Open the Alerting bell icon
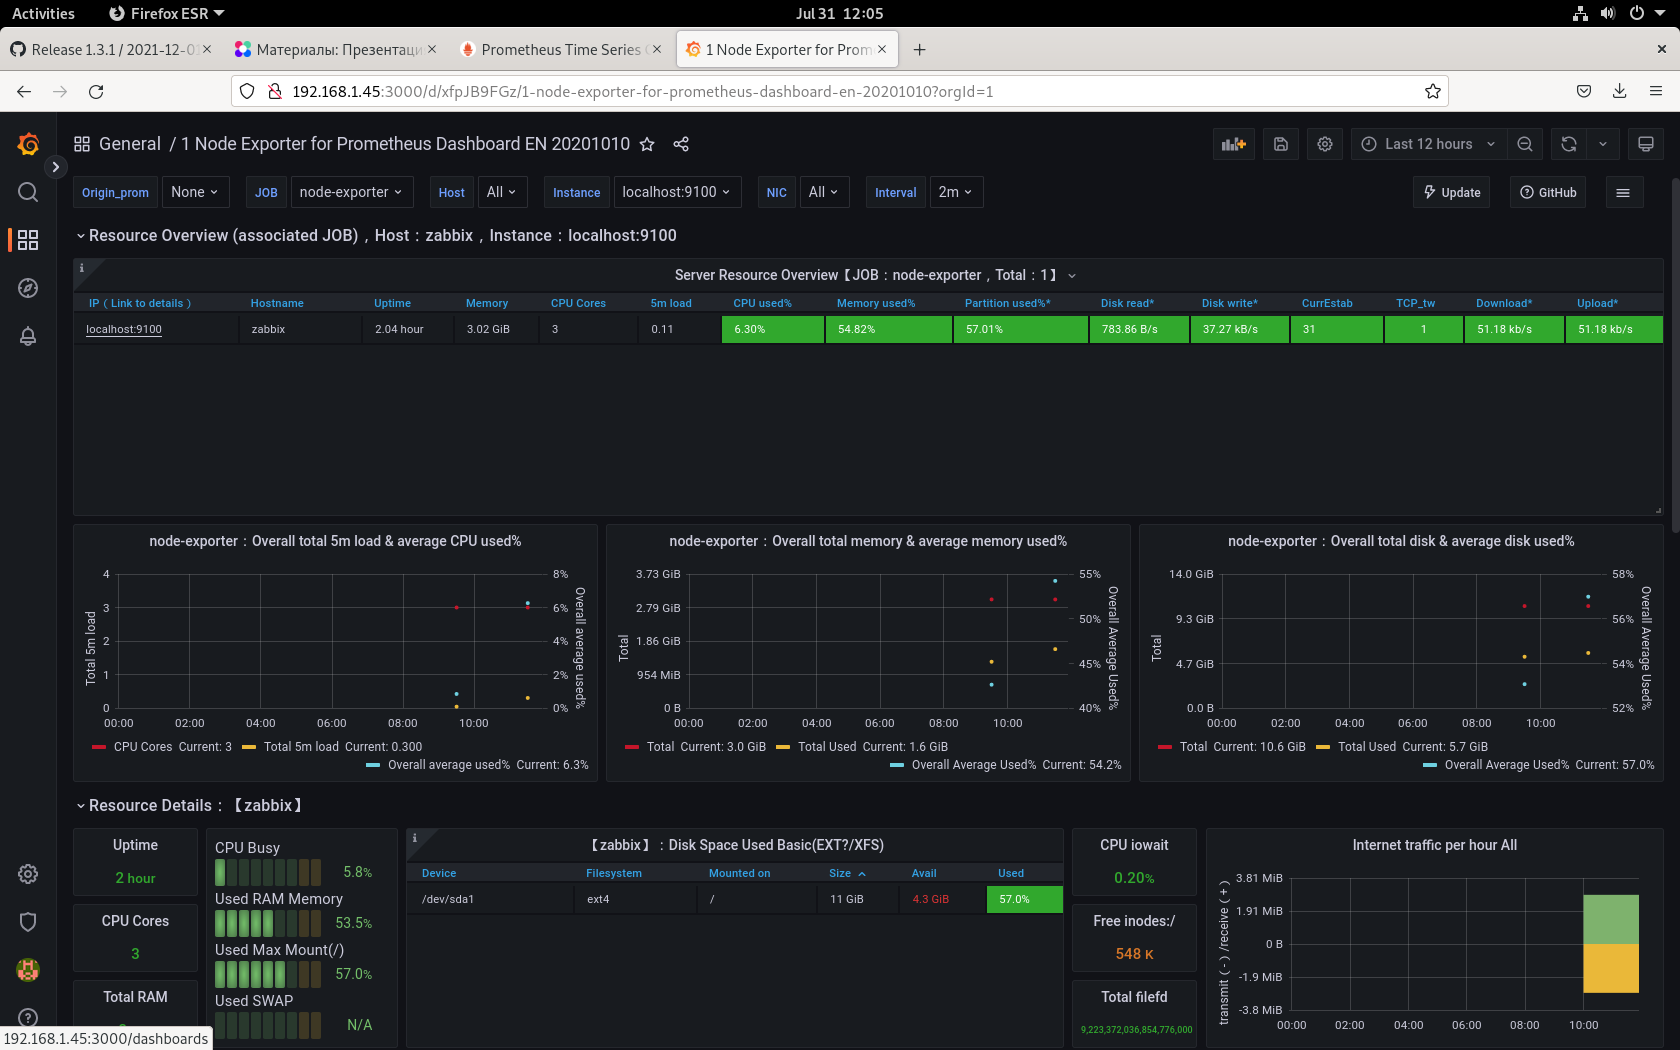Image resolution: width=1680 pixels, height=1050 pixels. click(28, 336)
